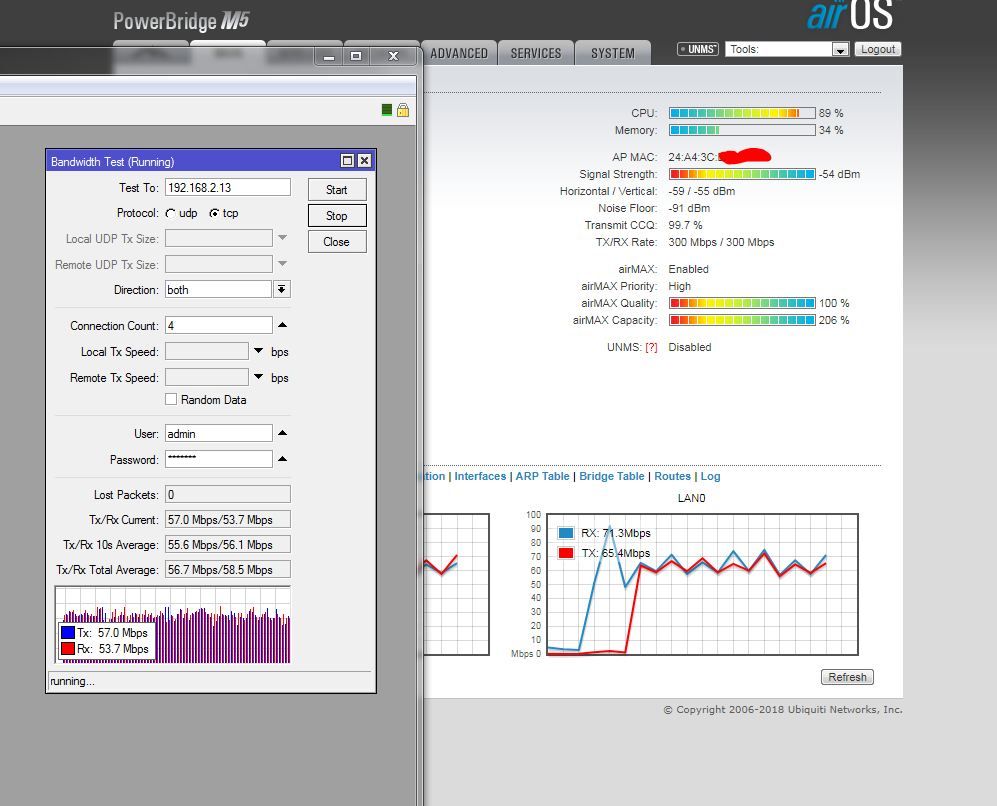The image size is (997, 806).
Task: Click the airMAX Capacity bar
Action: click(742, 320)
